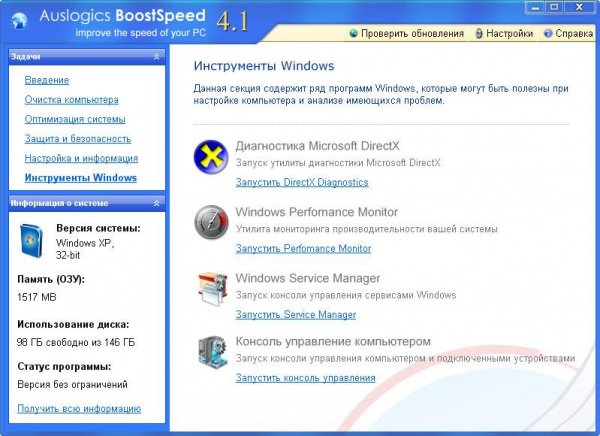Click the Windows Service Manager heading
The width and height of the screenshot is (600, 436).
click(308, 278)
